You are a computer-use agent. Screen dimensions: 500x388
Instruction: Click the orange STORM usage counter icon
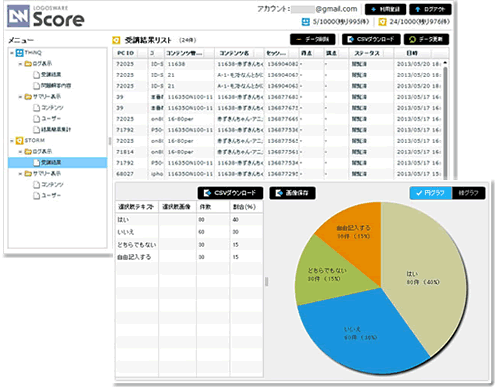[382, 22]
